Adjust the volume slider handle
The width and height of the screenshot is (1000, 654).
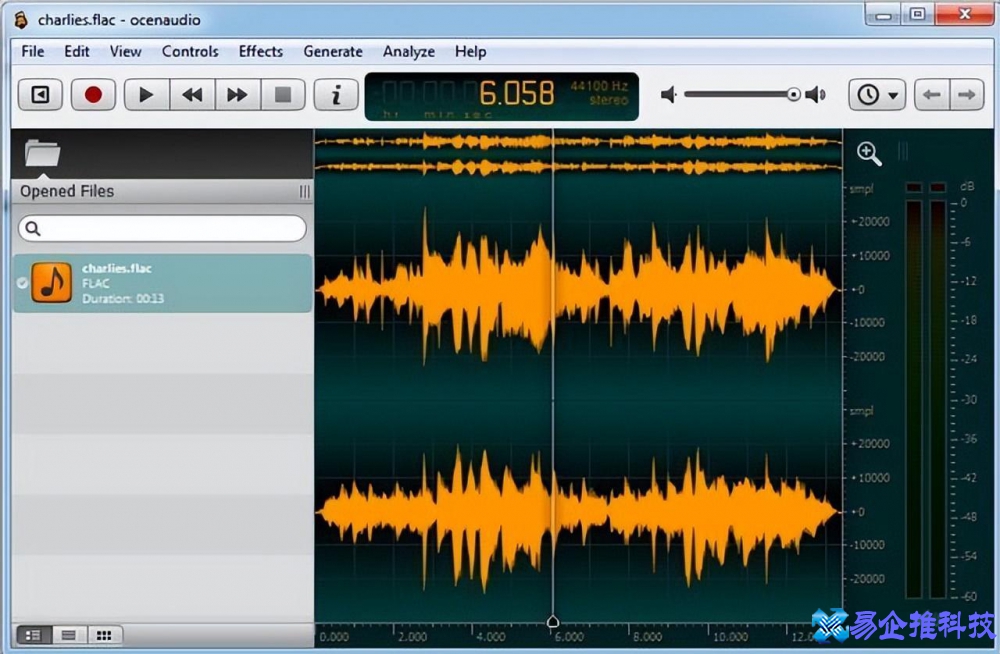[793, 95]
